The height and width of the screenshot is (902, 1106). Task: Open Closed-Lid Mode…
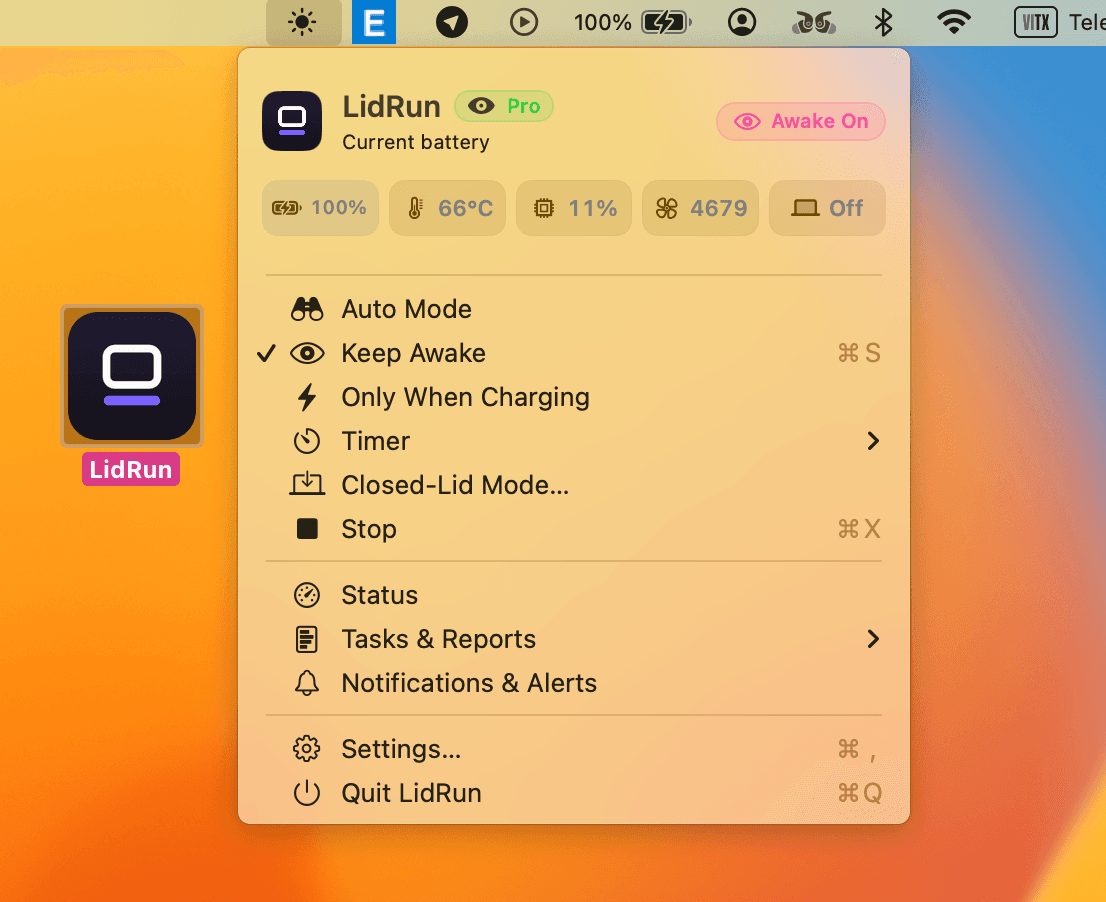pos(573,484)
